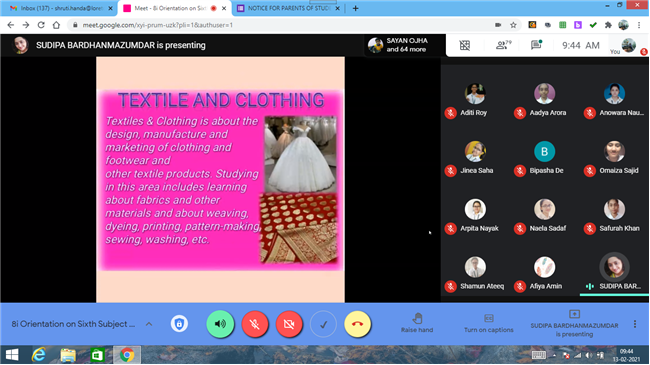Click the presented Textile and Clothing slide

click(220, 180)
